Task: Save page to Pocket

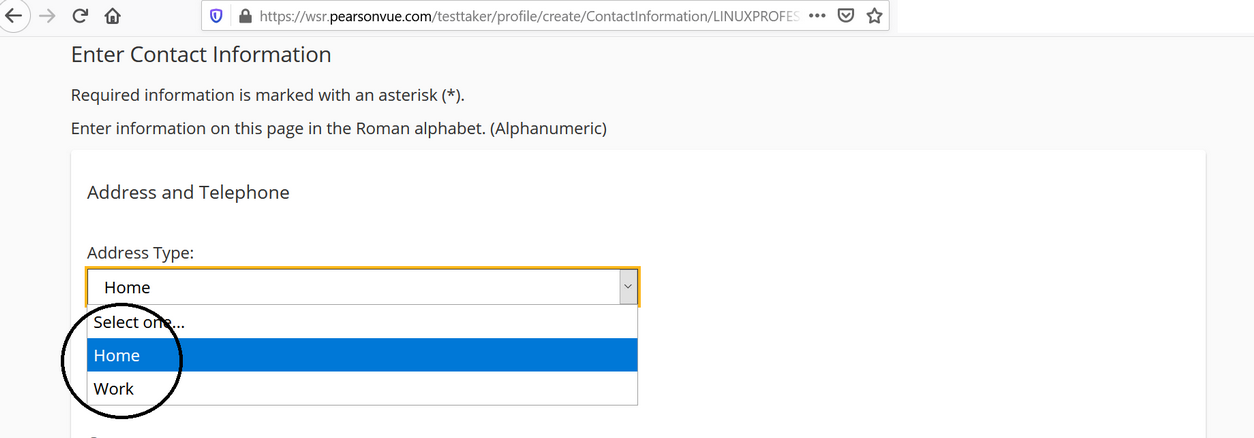Action: [x=845, y=16]
